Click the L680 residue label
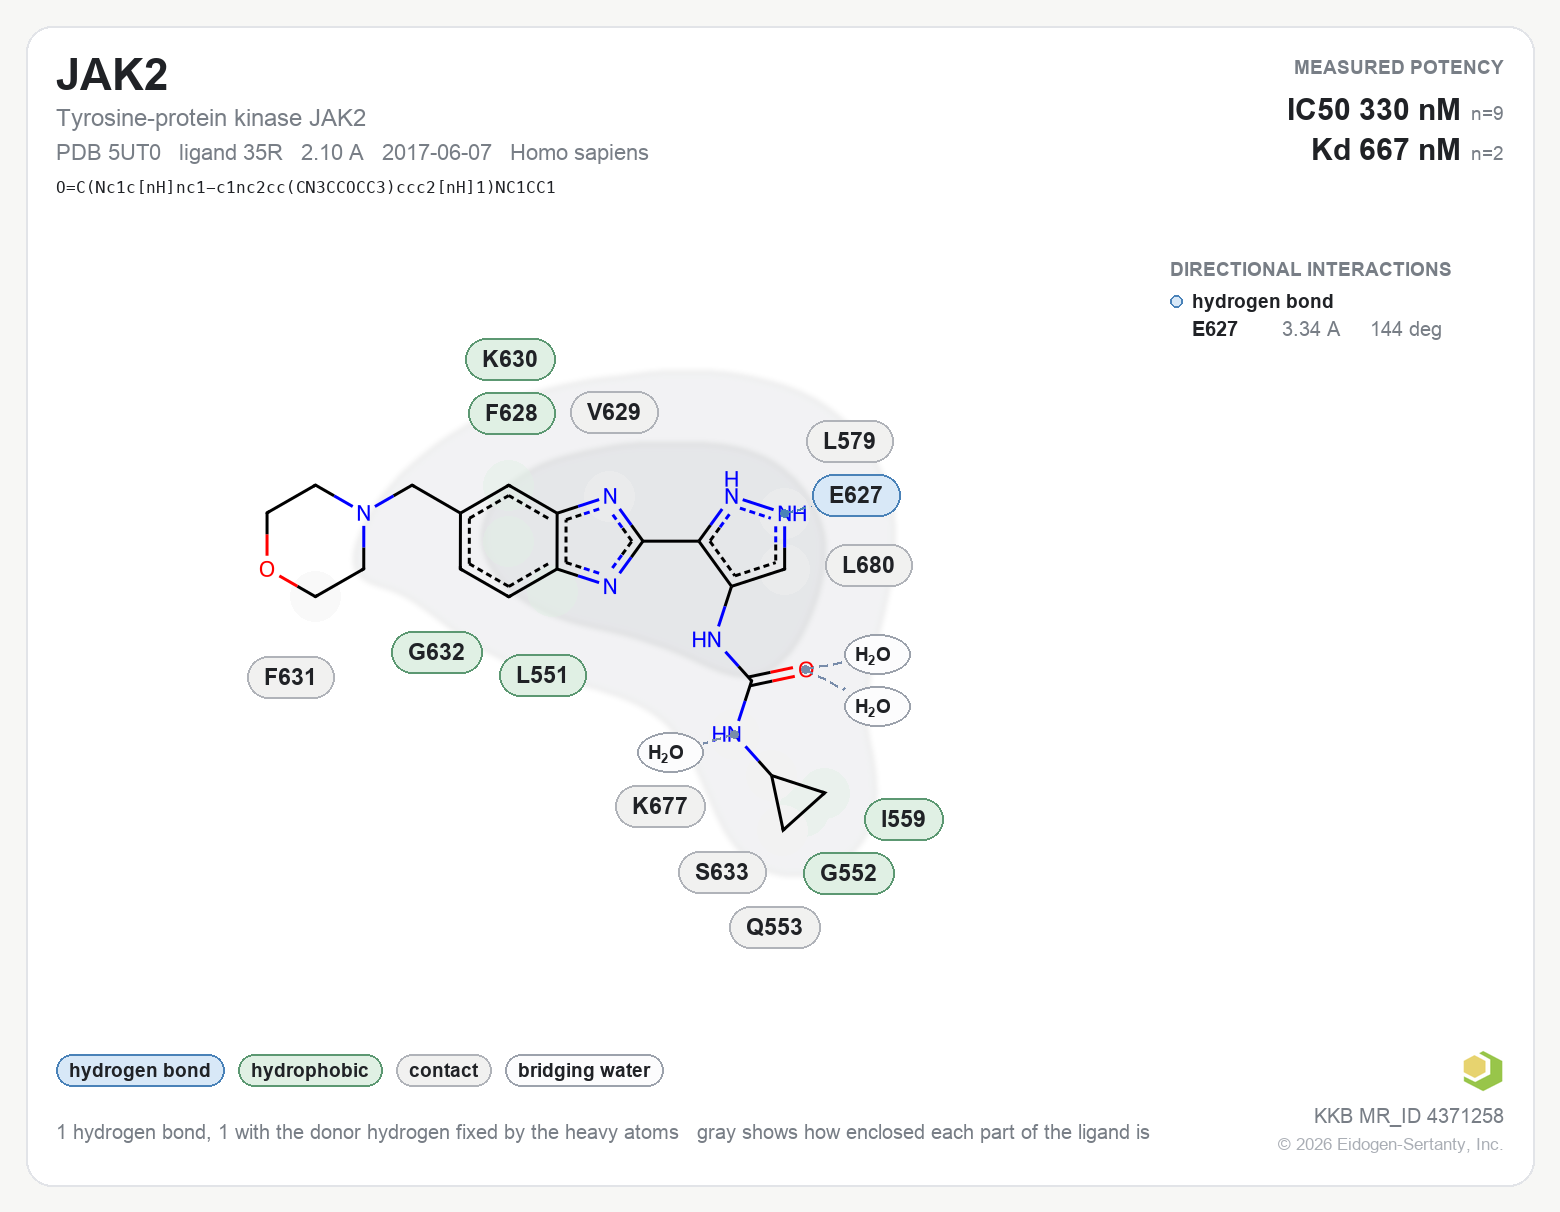The image size is (1560, 1212). coord(868,565)
